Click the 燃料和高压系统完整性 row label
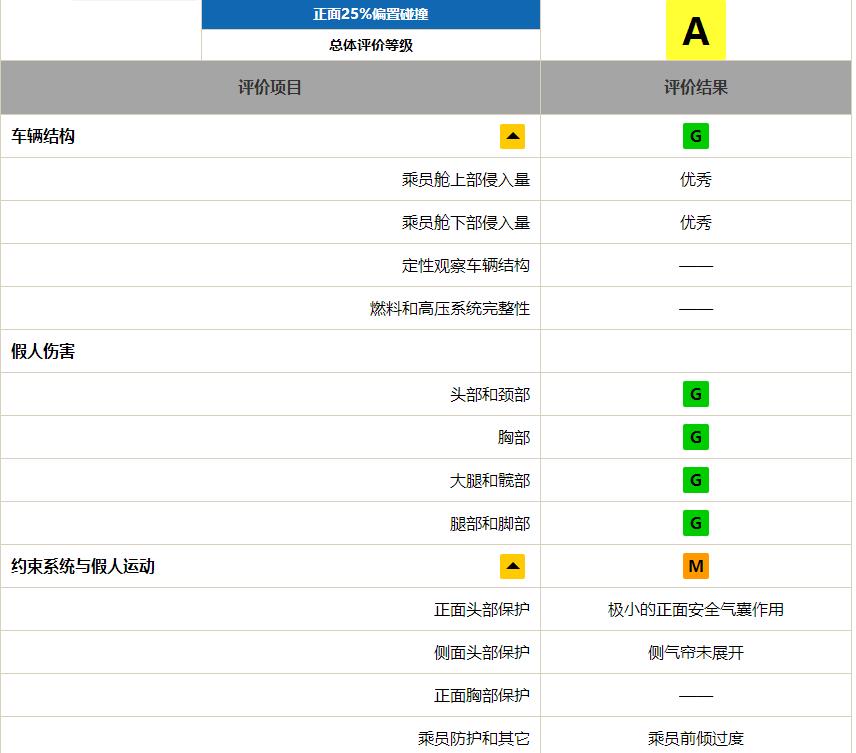856x753 pixels. [450, 309]
